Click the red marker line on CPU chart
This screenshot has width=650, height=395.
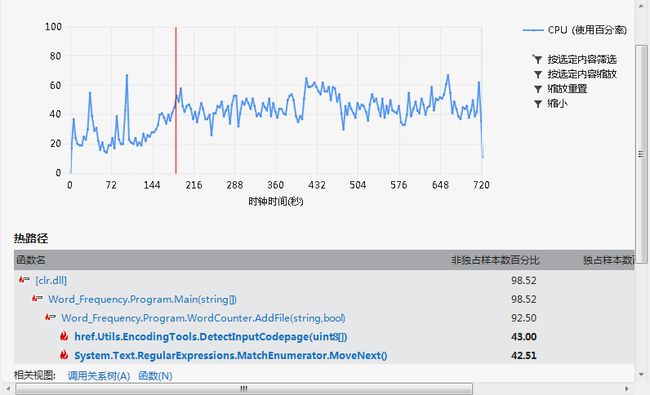click(x=176, y=100)
